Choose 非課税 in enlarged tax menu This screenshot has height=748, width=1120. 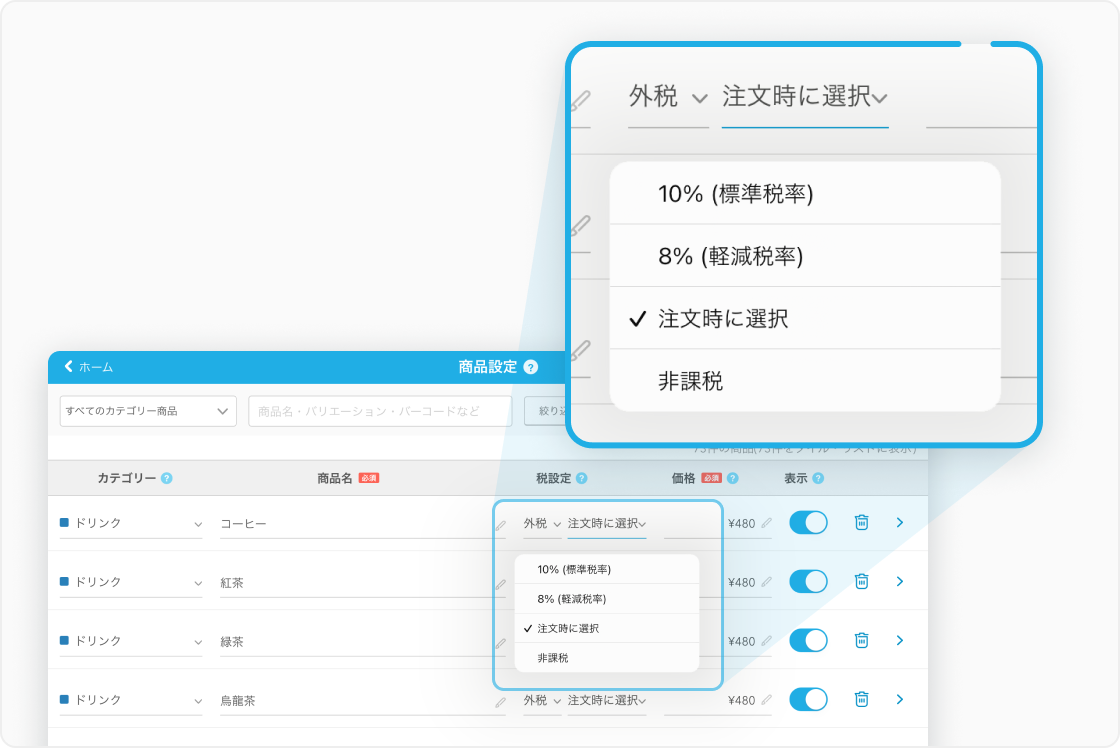[x=691, y=381]
